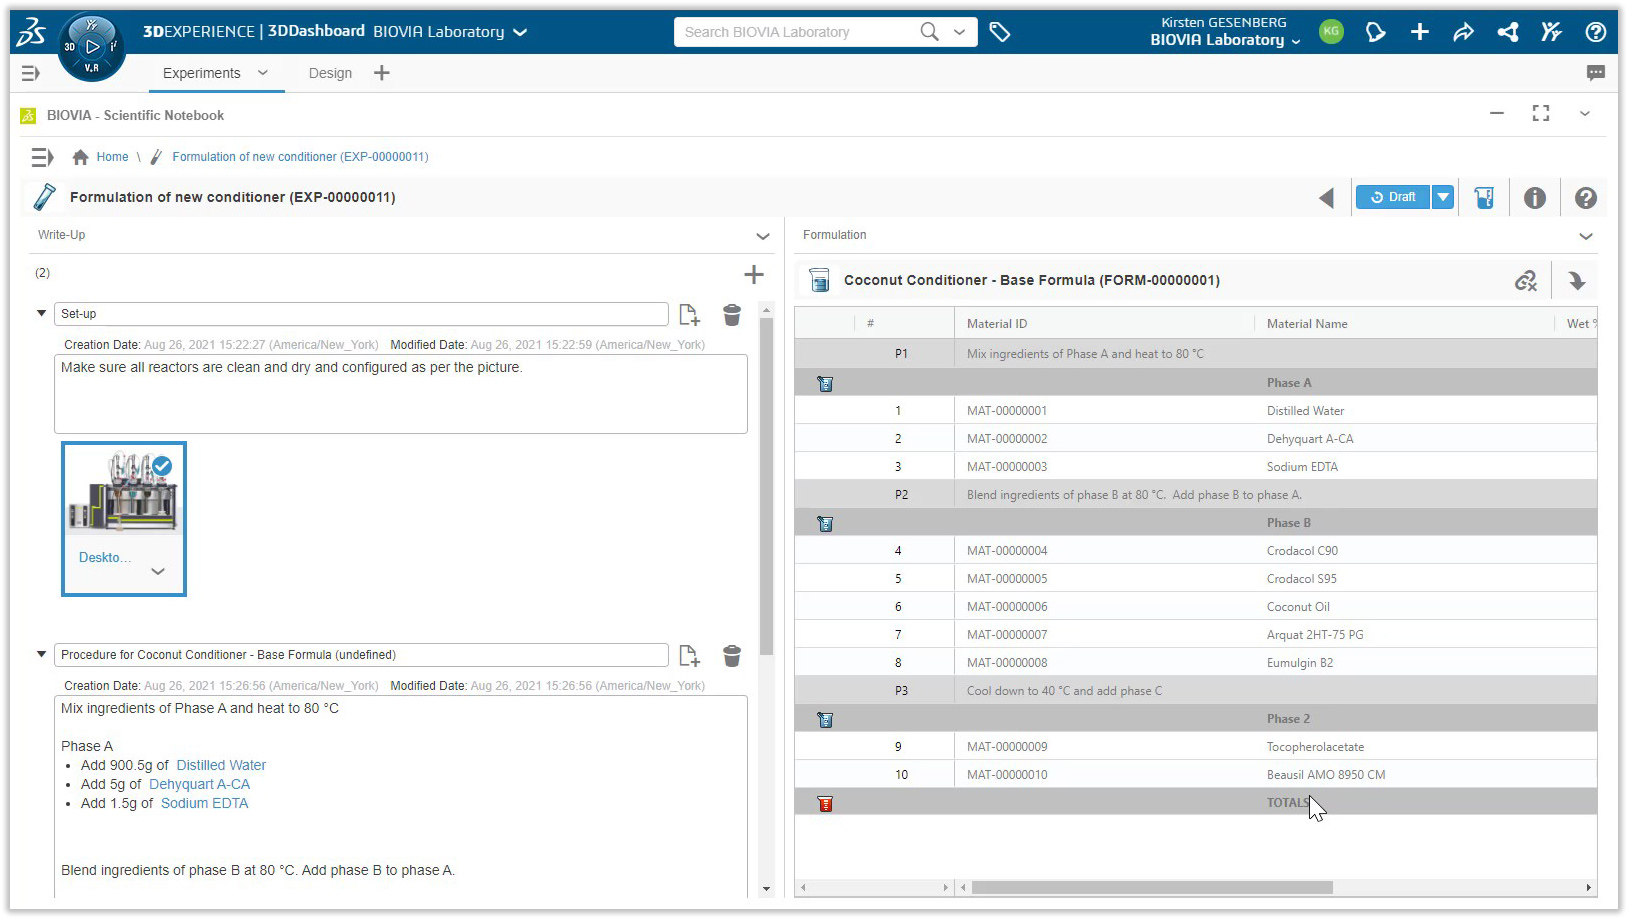Open the information icon in experiment header
Screen dimensions: 1628x919
(1534, 198)
